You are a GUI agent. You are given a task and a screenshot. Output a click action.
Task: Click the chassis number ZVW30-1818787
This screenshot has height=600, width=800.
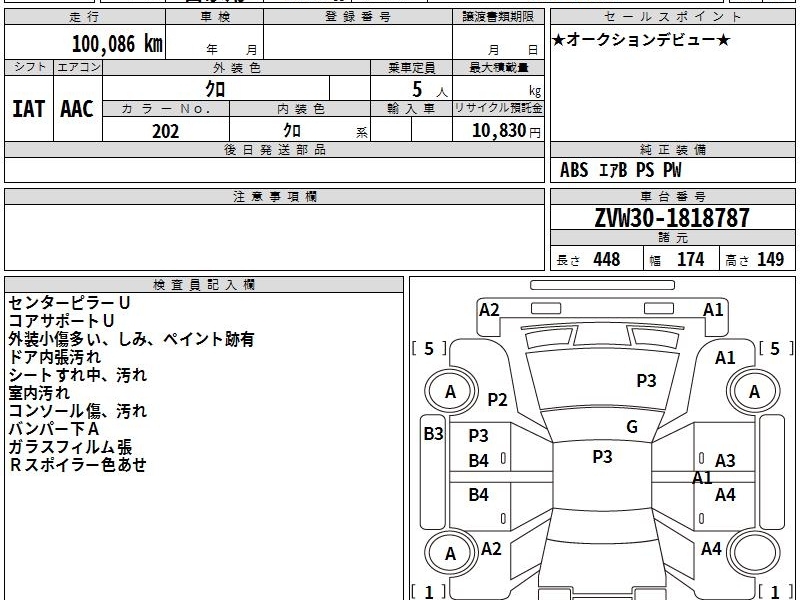672,218
